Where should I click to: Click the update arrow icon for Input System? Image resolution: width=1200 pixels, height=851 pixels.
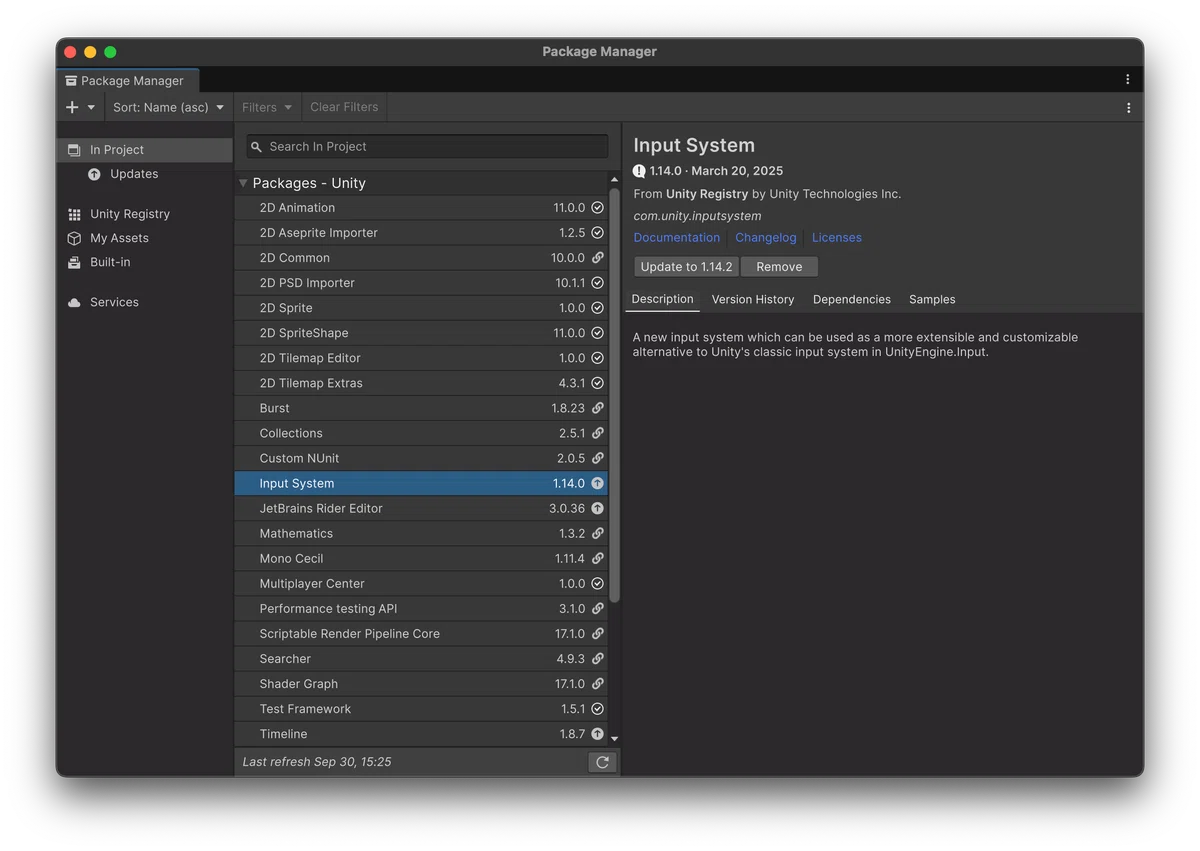pos(597,483)
